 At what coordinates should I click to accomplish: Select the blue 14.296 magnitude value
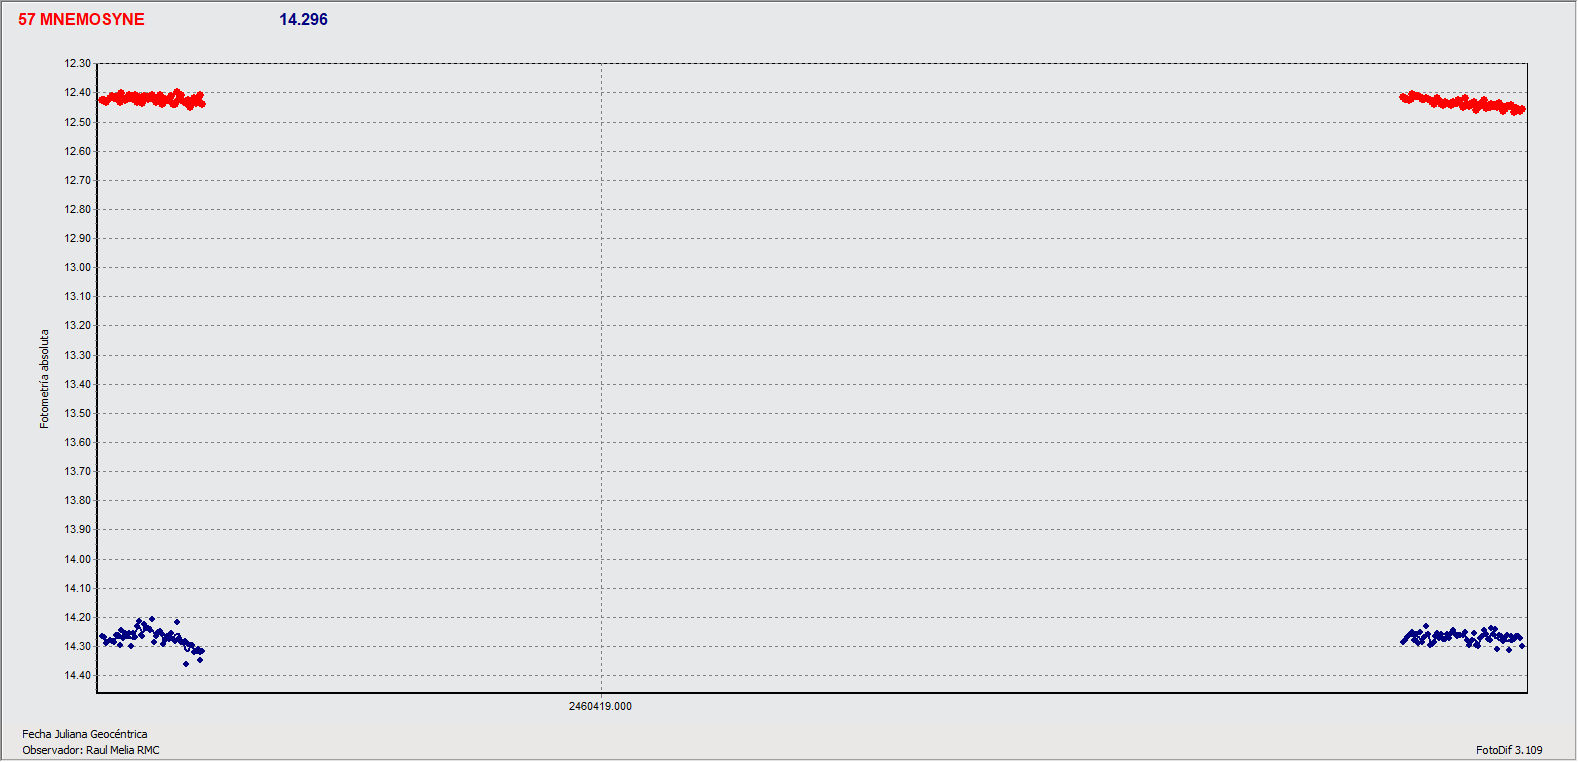tap(303, 20)
